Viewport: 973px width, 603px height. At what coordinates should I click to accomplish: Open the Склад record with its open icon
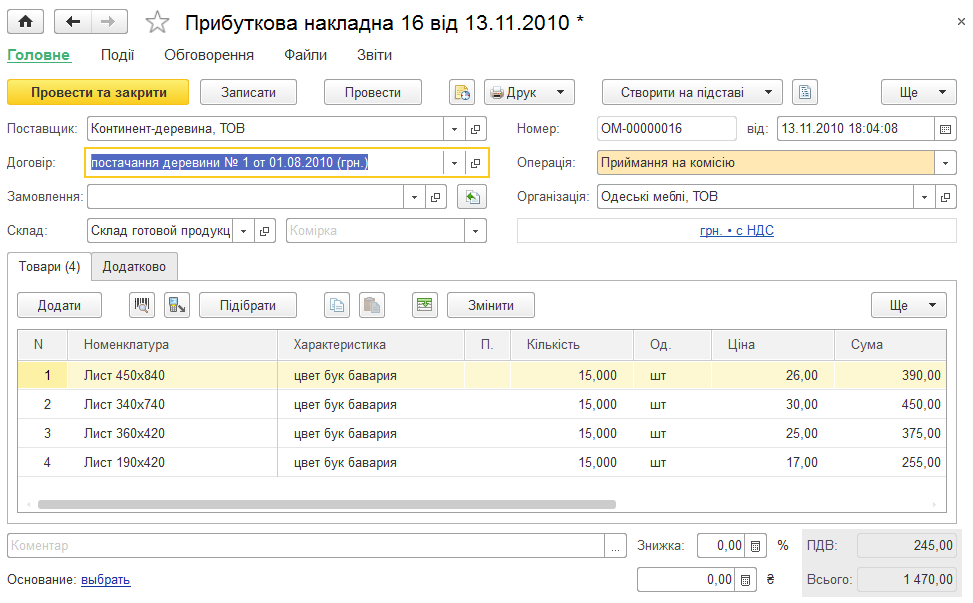(x=264, y=231)
